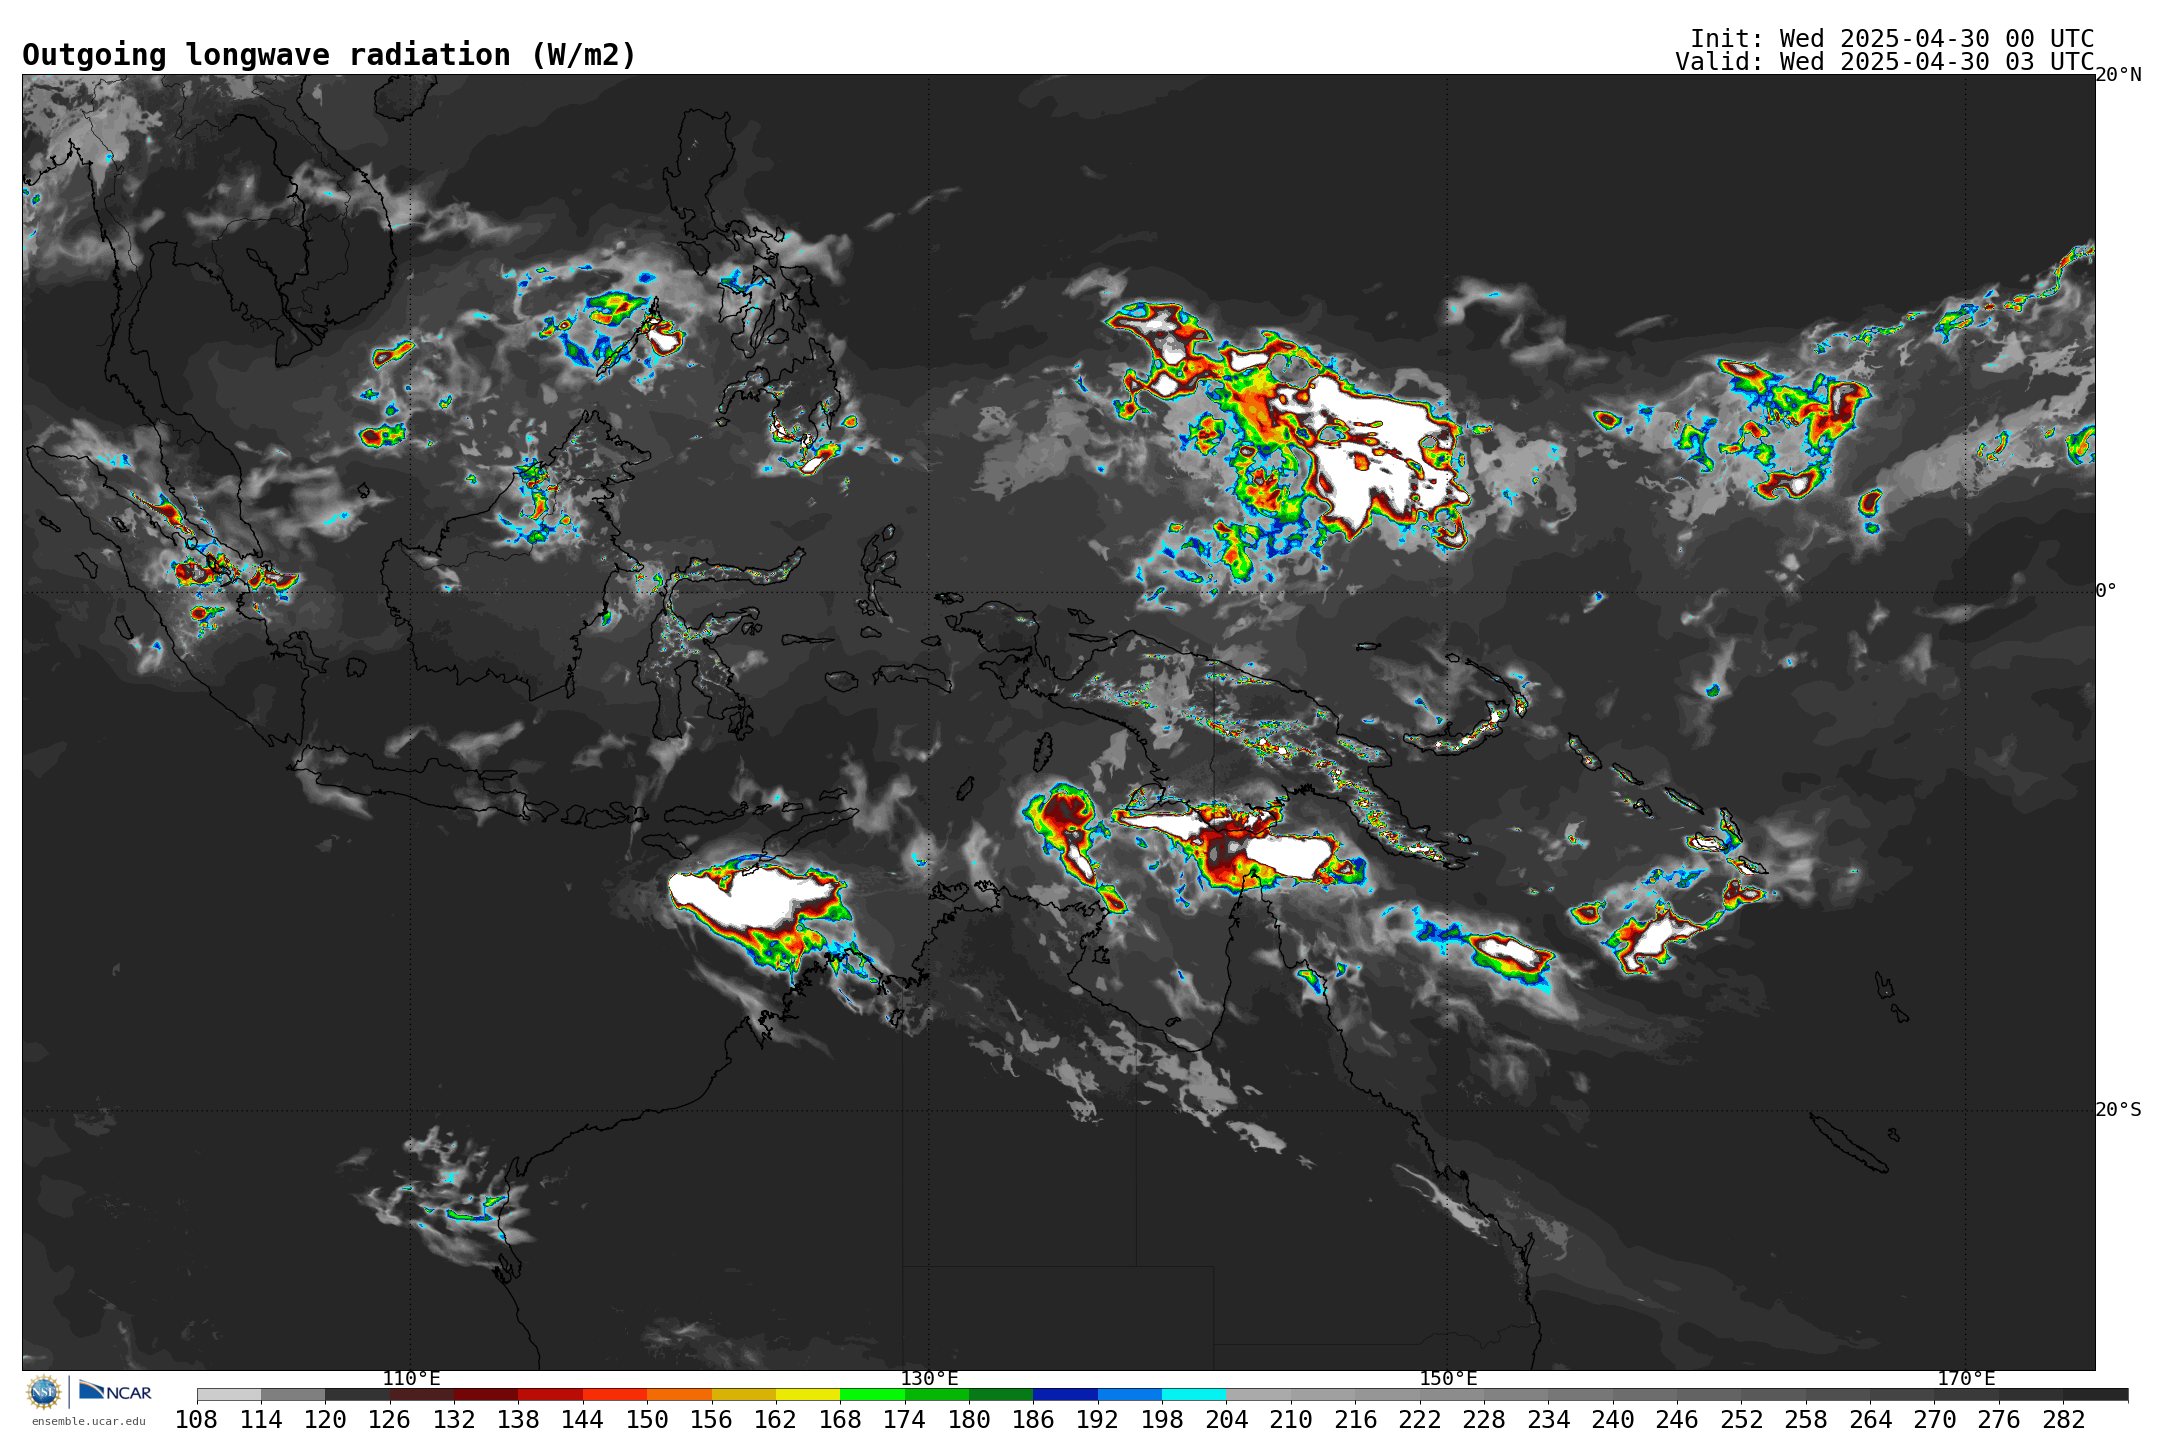Viewport: 2160px width, 1433px height.
Task: Pick the bright red swatch between 144 and 150
Action: [615, 1394]
